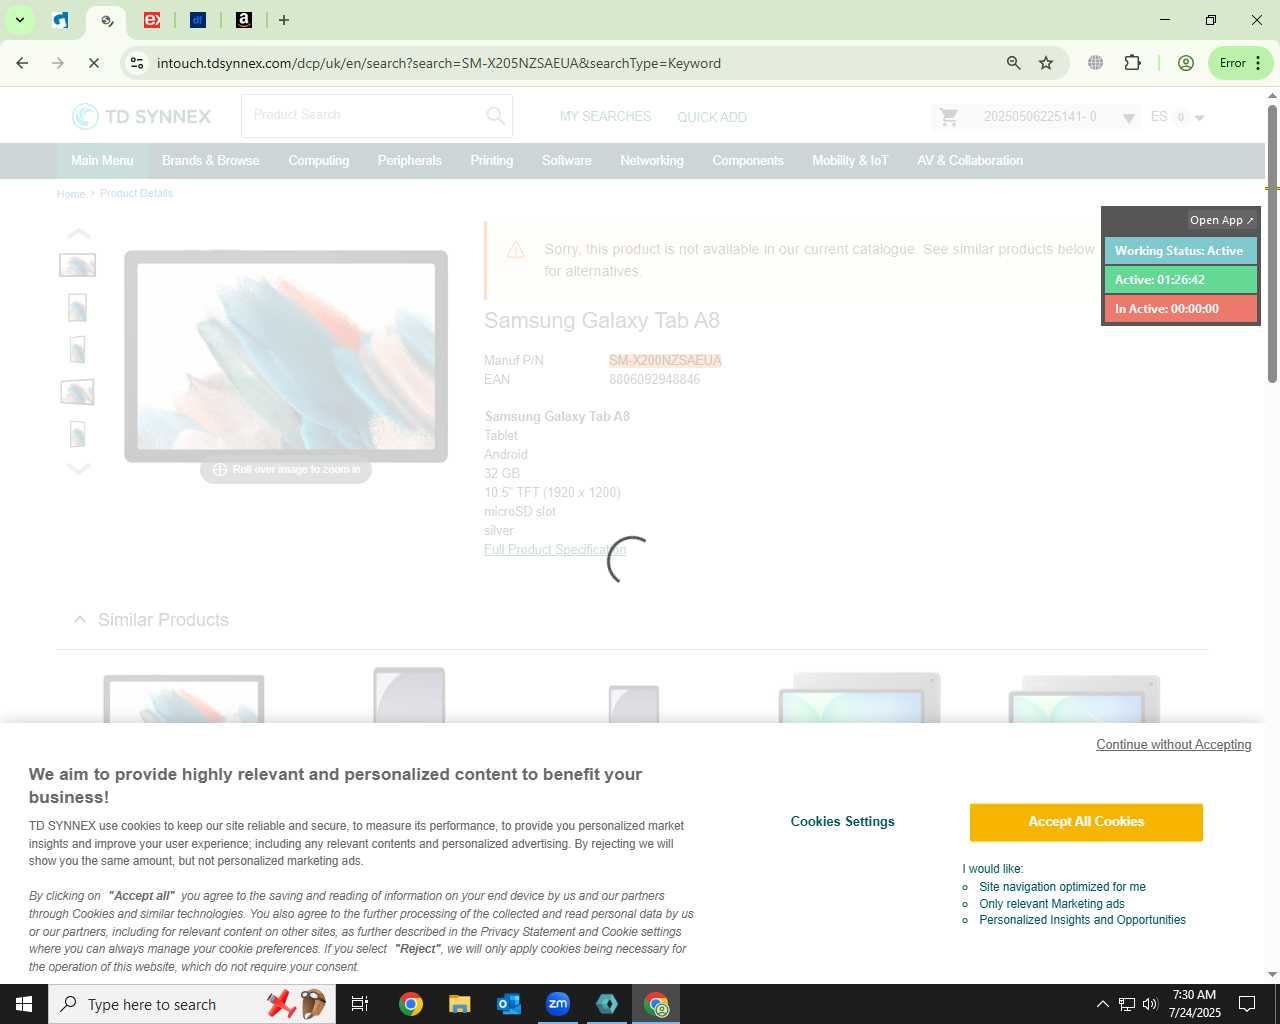The width and height of the screenshot is (1280, 1024).
Task: Collapse the Similar Products section
Action: coord(80,620)
